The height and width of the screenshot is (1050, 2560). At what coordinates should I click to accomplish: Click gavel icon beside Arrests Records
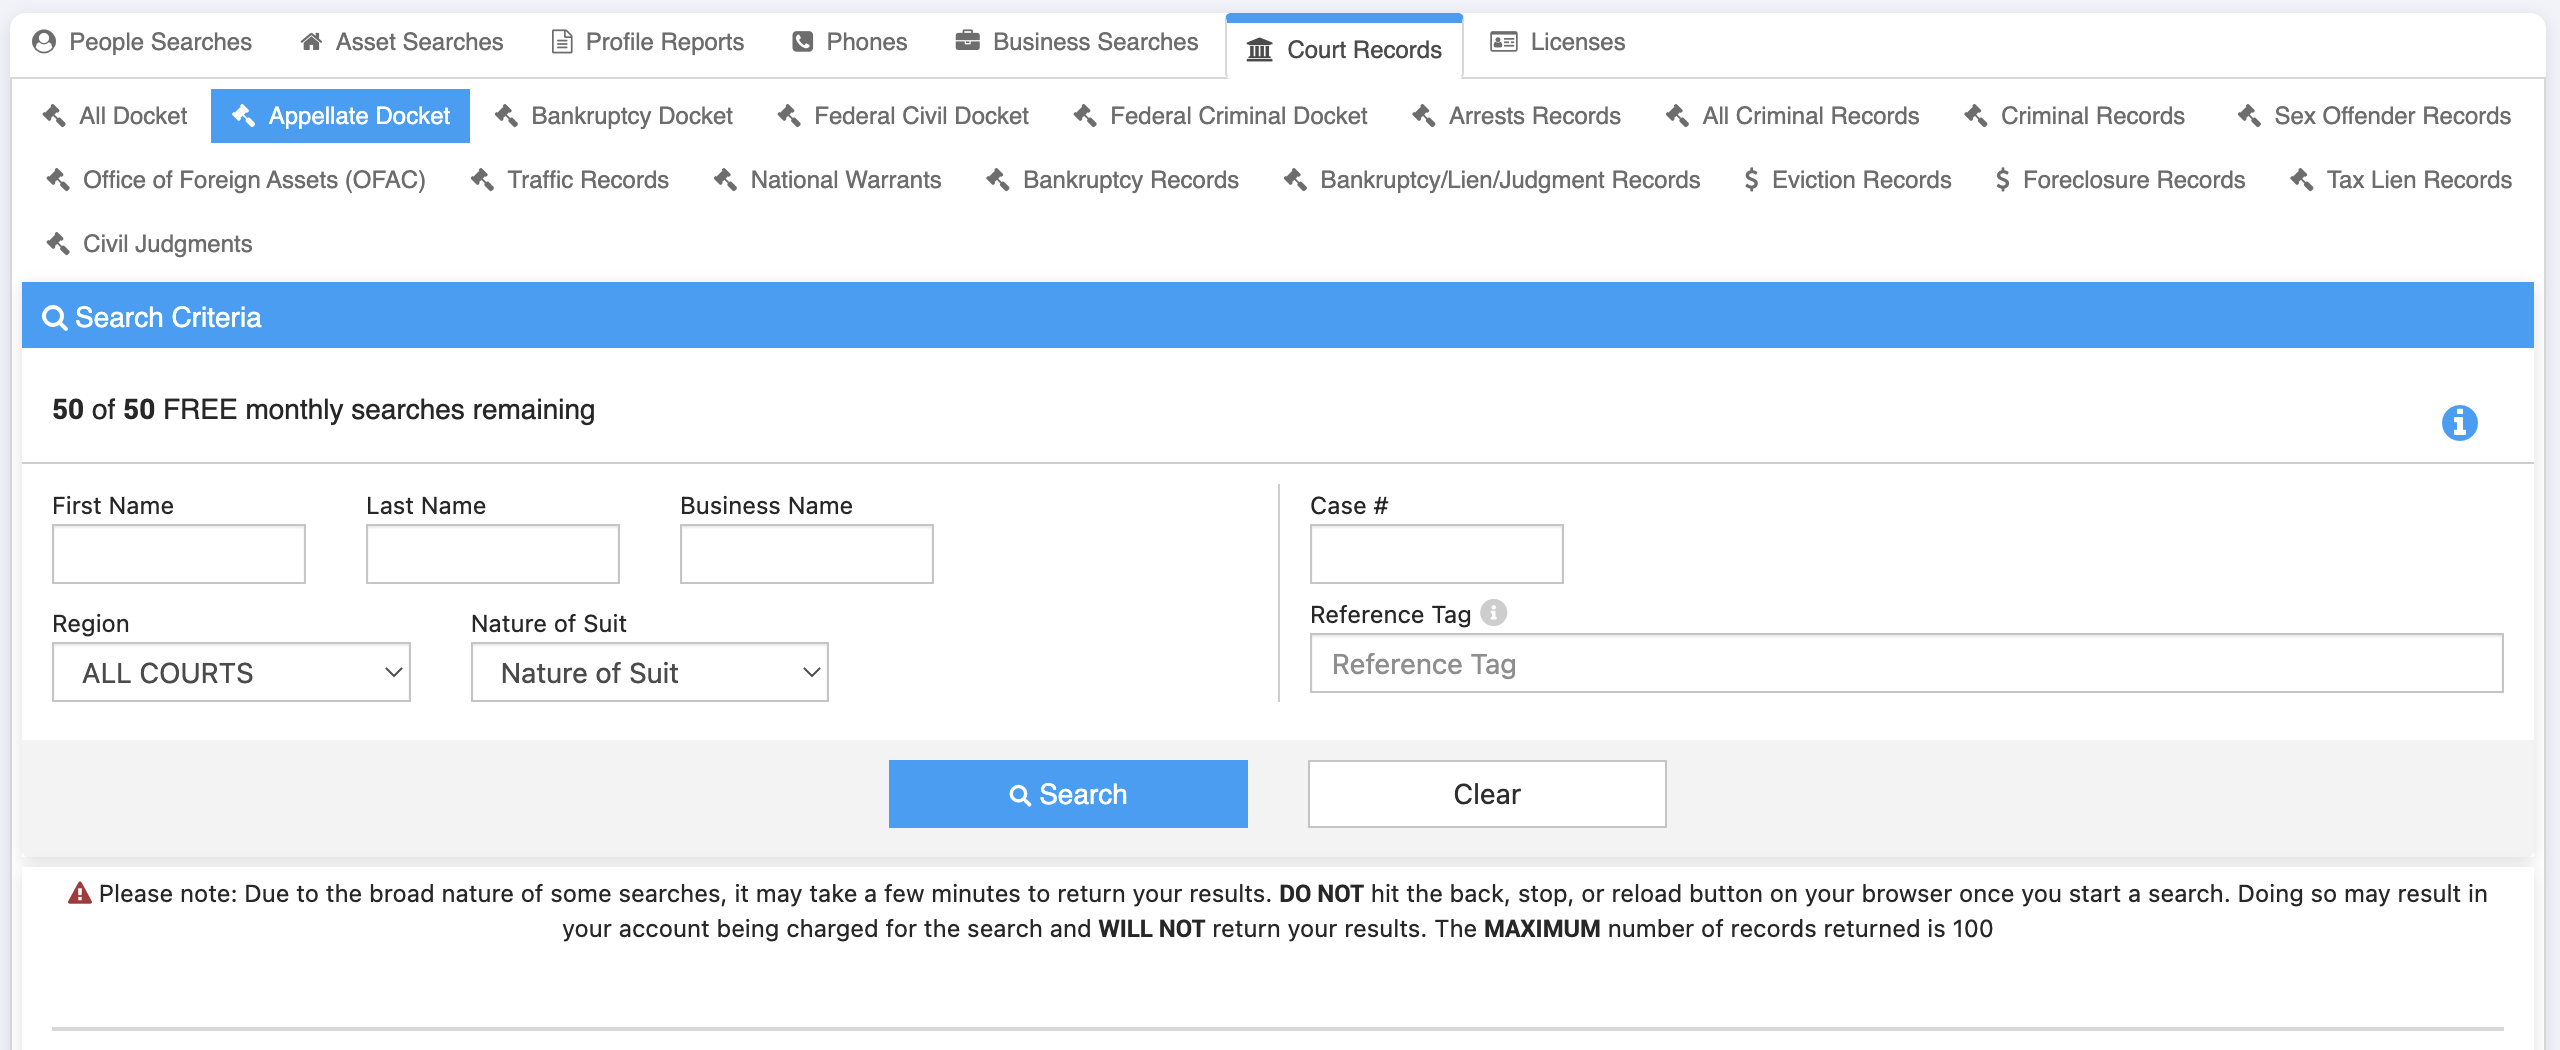(x=1424, y=116)
